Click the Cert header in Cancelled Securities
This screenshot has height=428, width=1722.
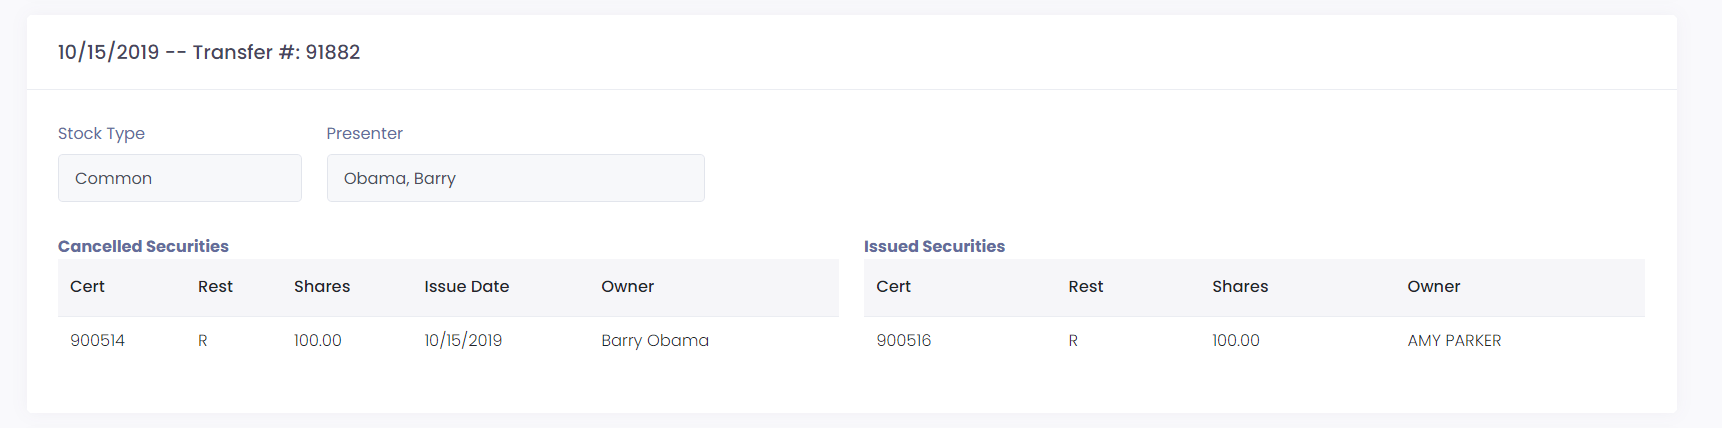87,286
